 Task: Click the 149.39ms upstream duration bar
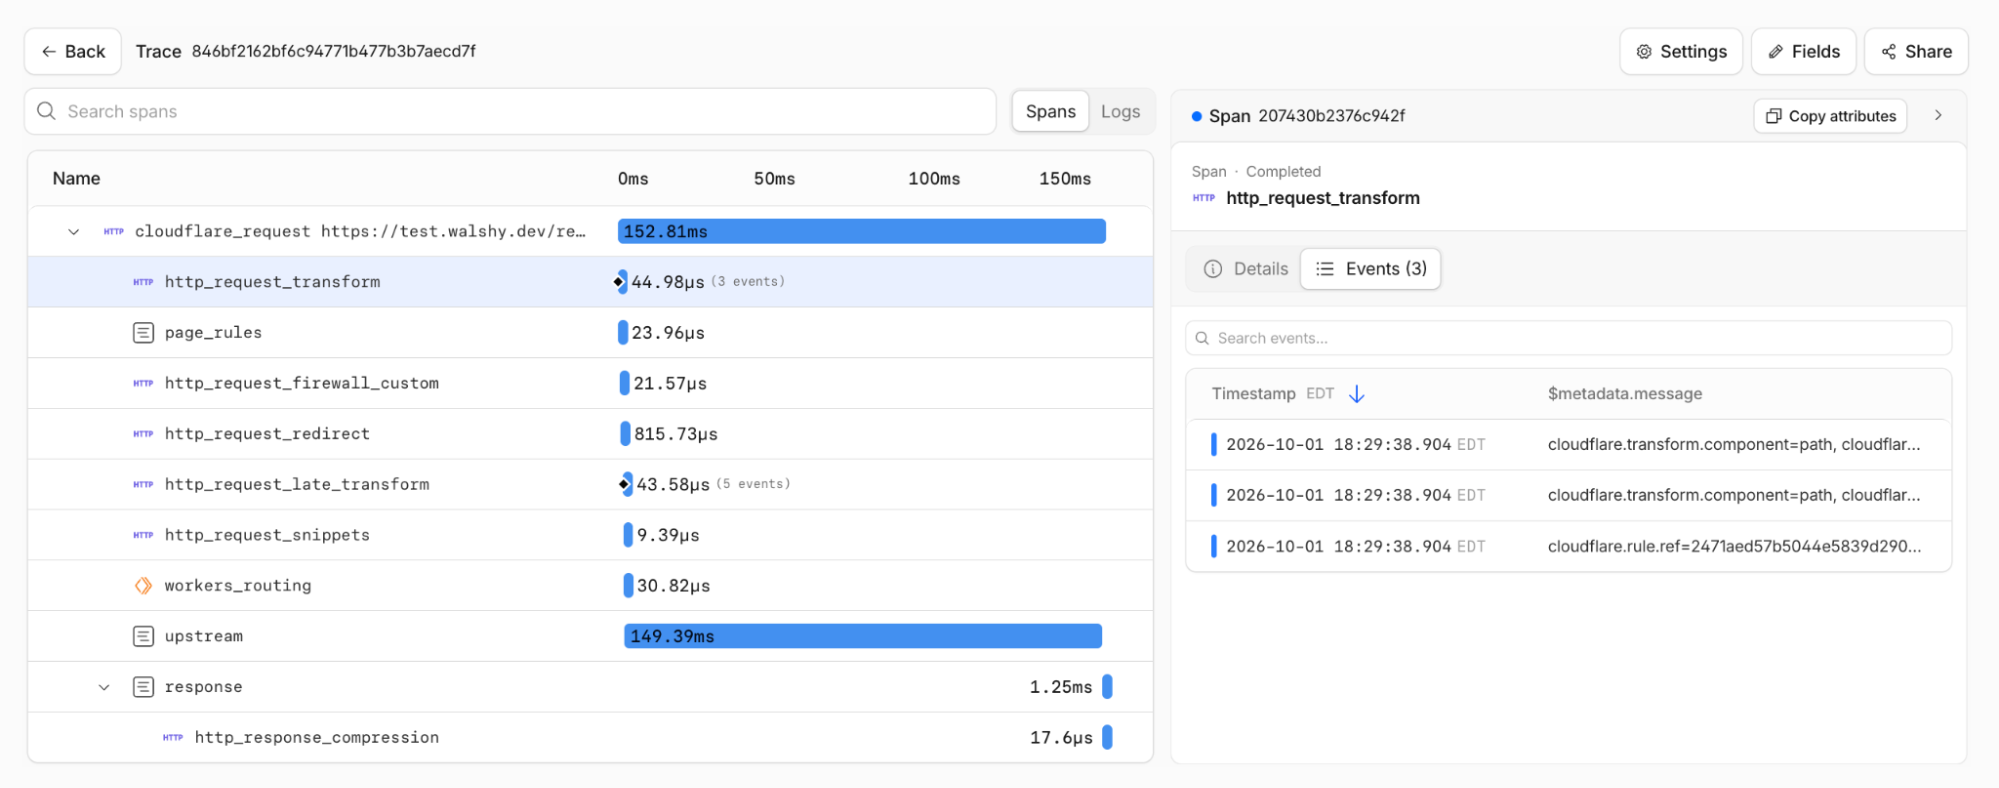863,636
